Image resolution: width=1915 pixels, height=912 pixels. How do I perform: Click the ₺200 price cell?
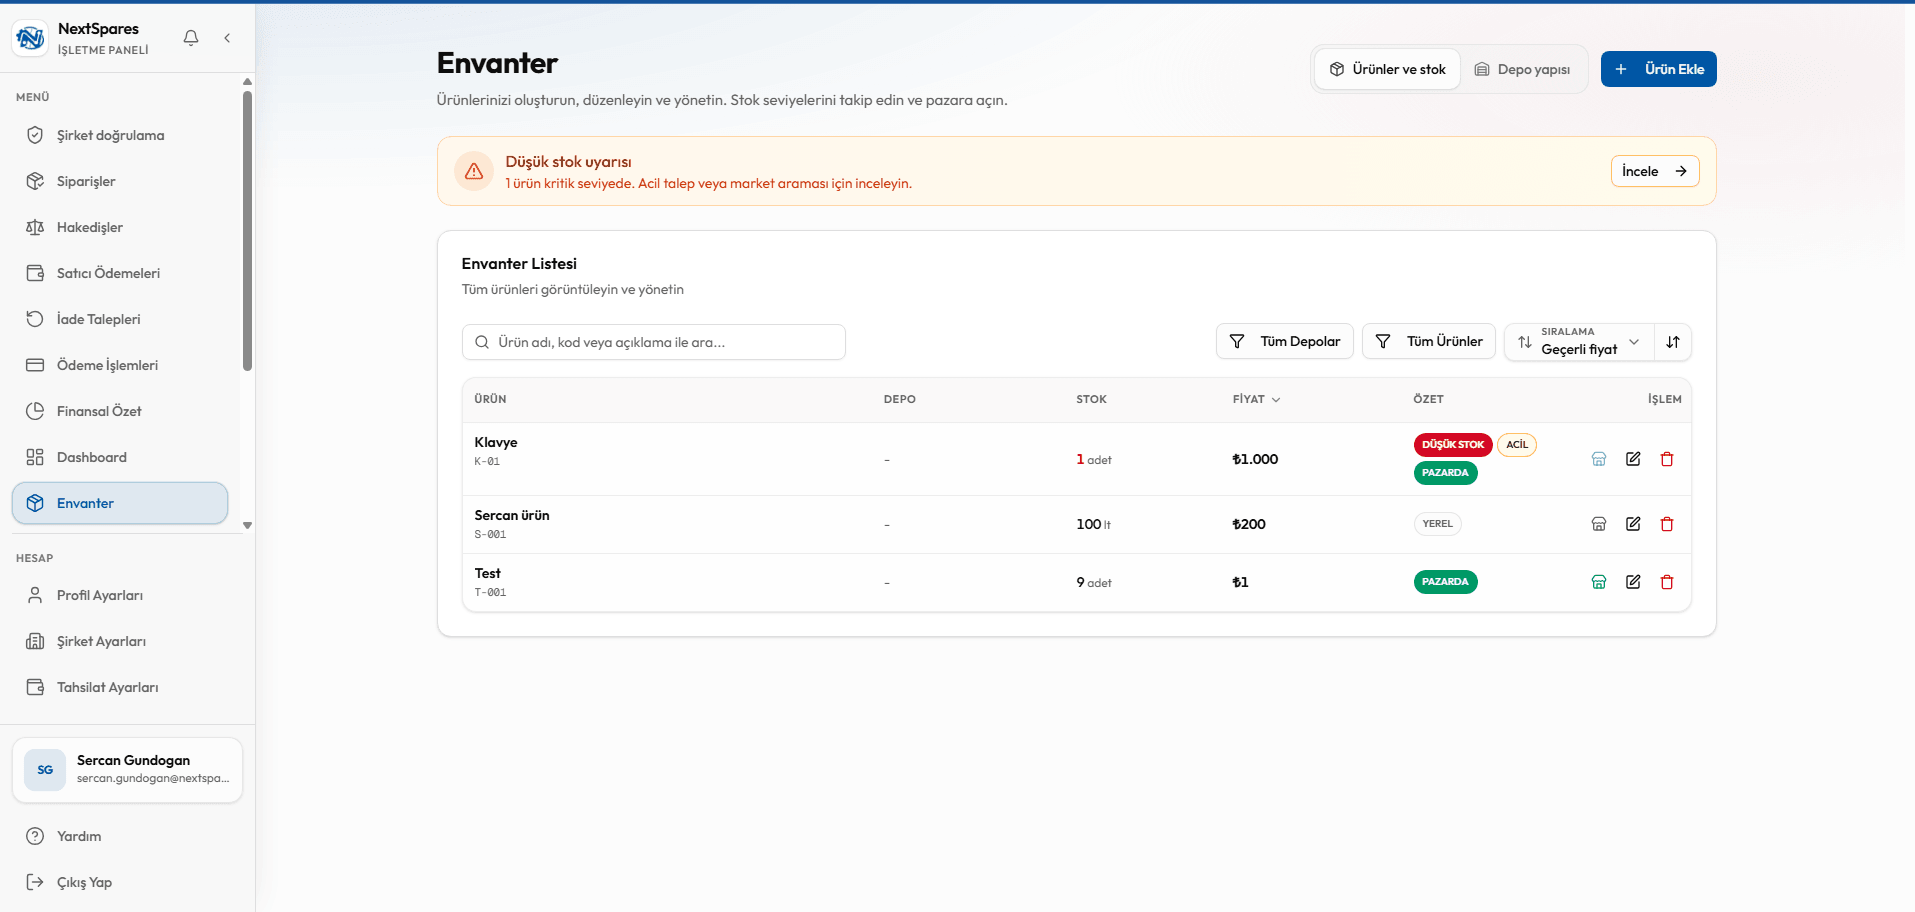click(1249, 524)
